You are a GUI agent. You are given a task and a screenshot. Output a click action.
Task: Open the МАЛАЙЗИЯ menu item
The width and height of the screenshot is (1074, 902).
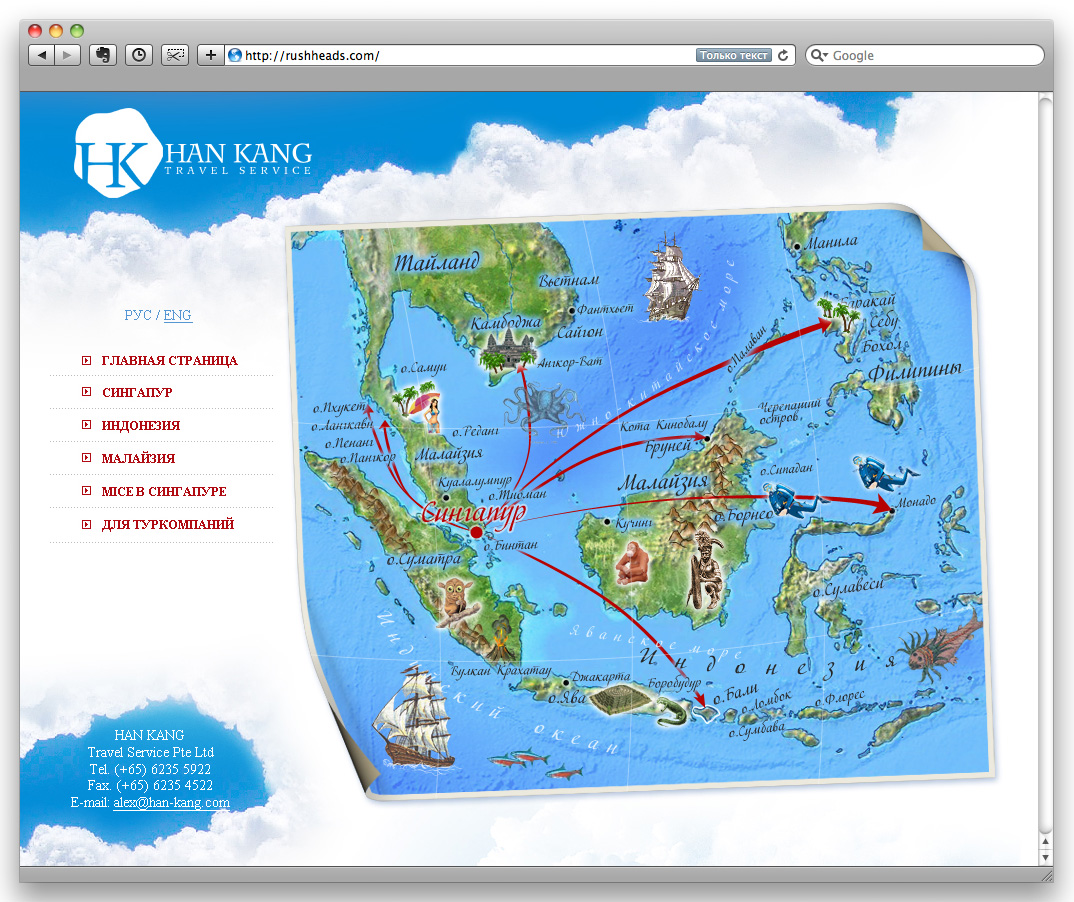tap(138, 458)
